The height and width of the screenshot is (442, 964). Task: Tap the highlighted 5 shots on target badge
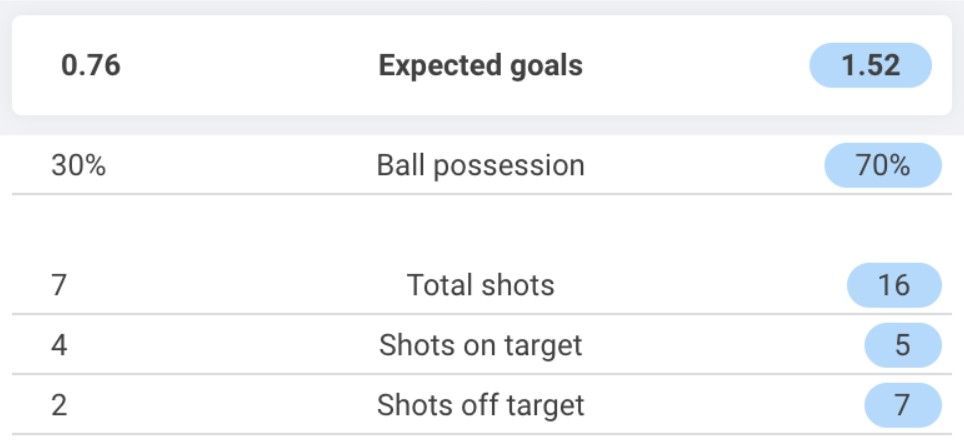pos(903,345)
